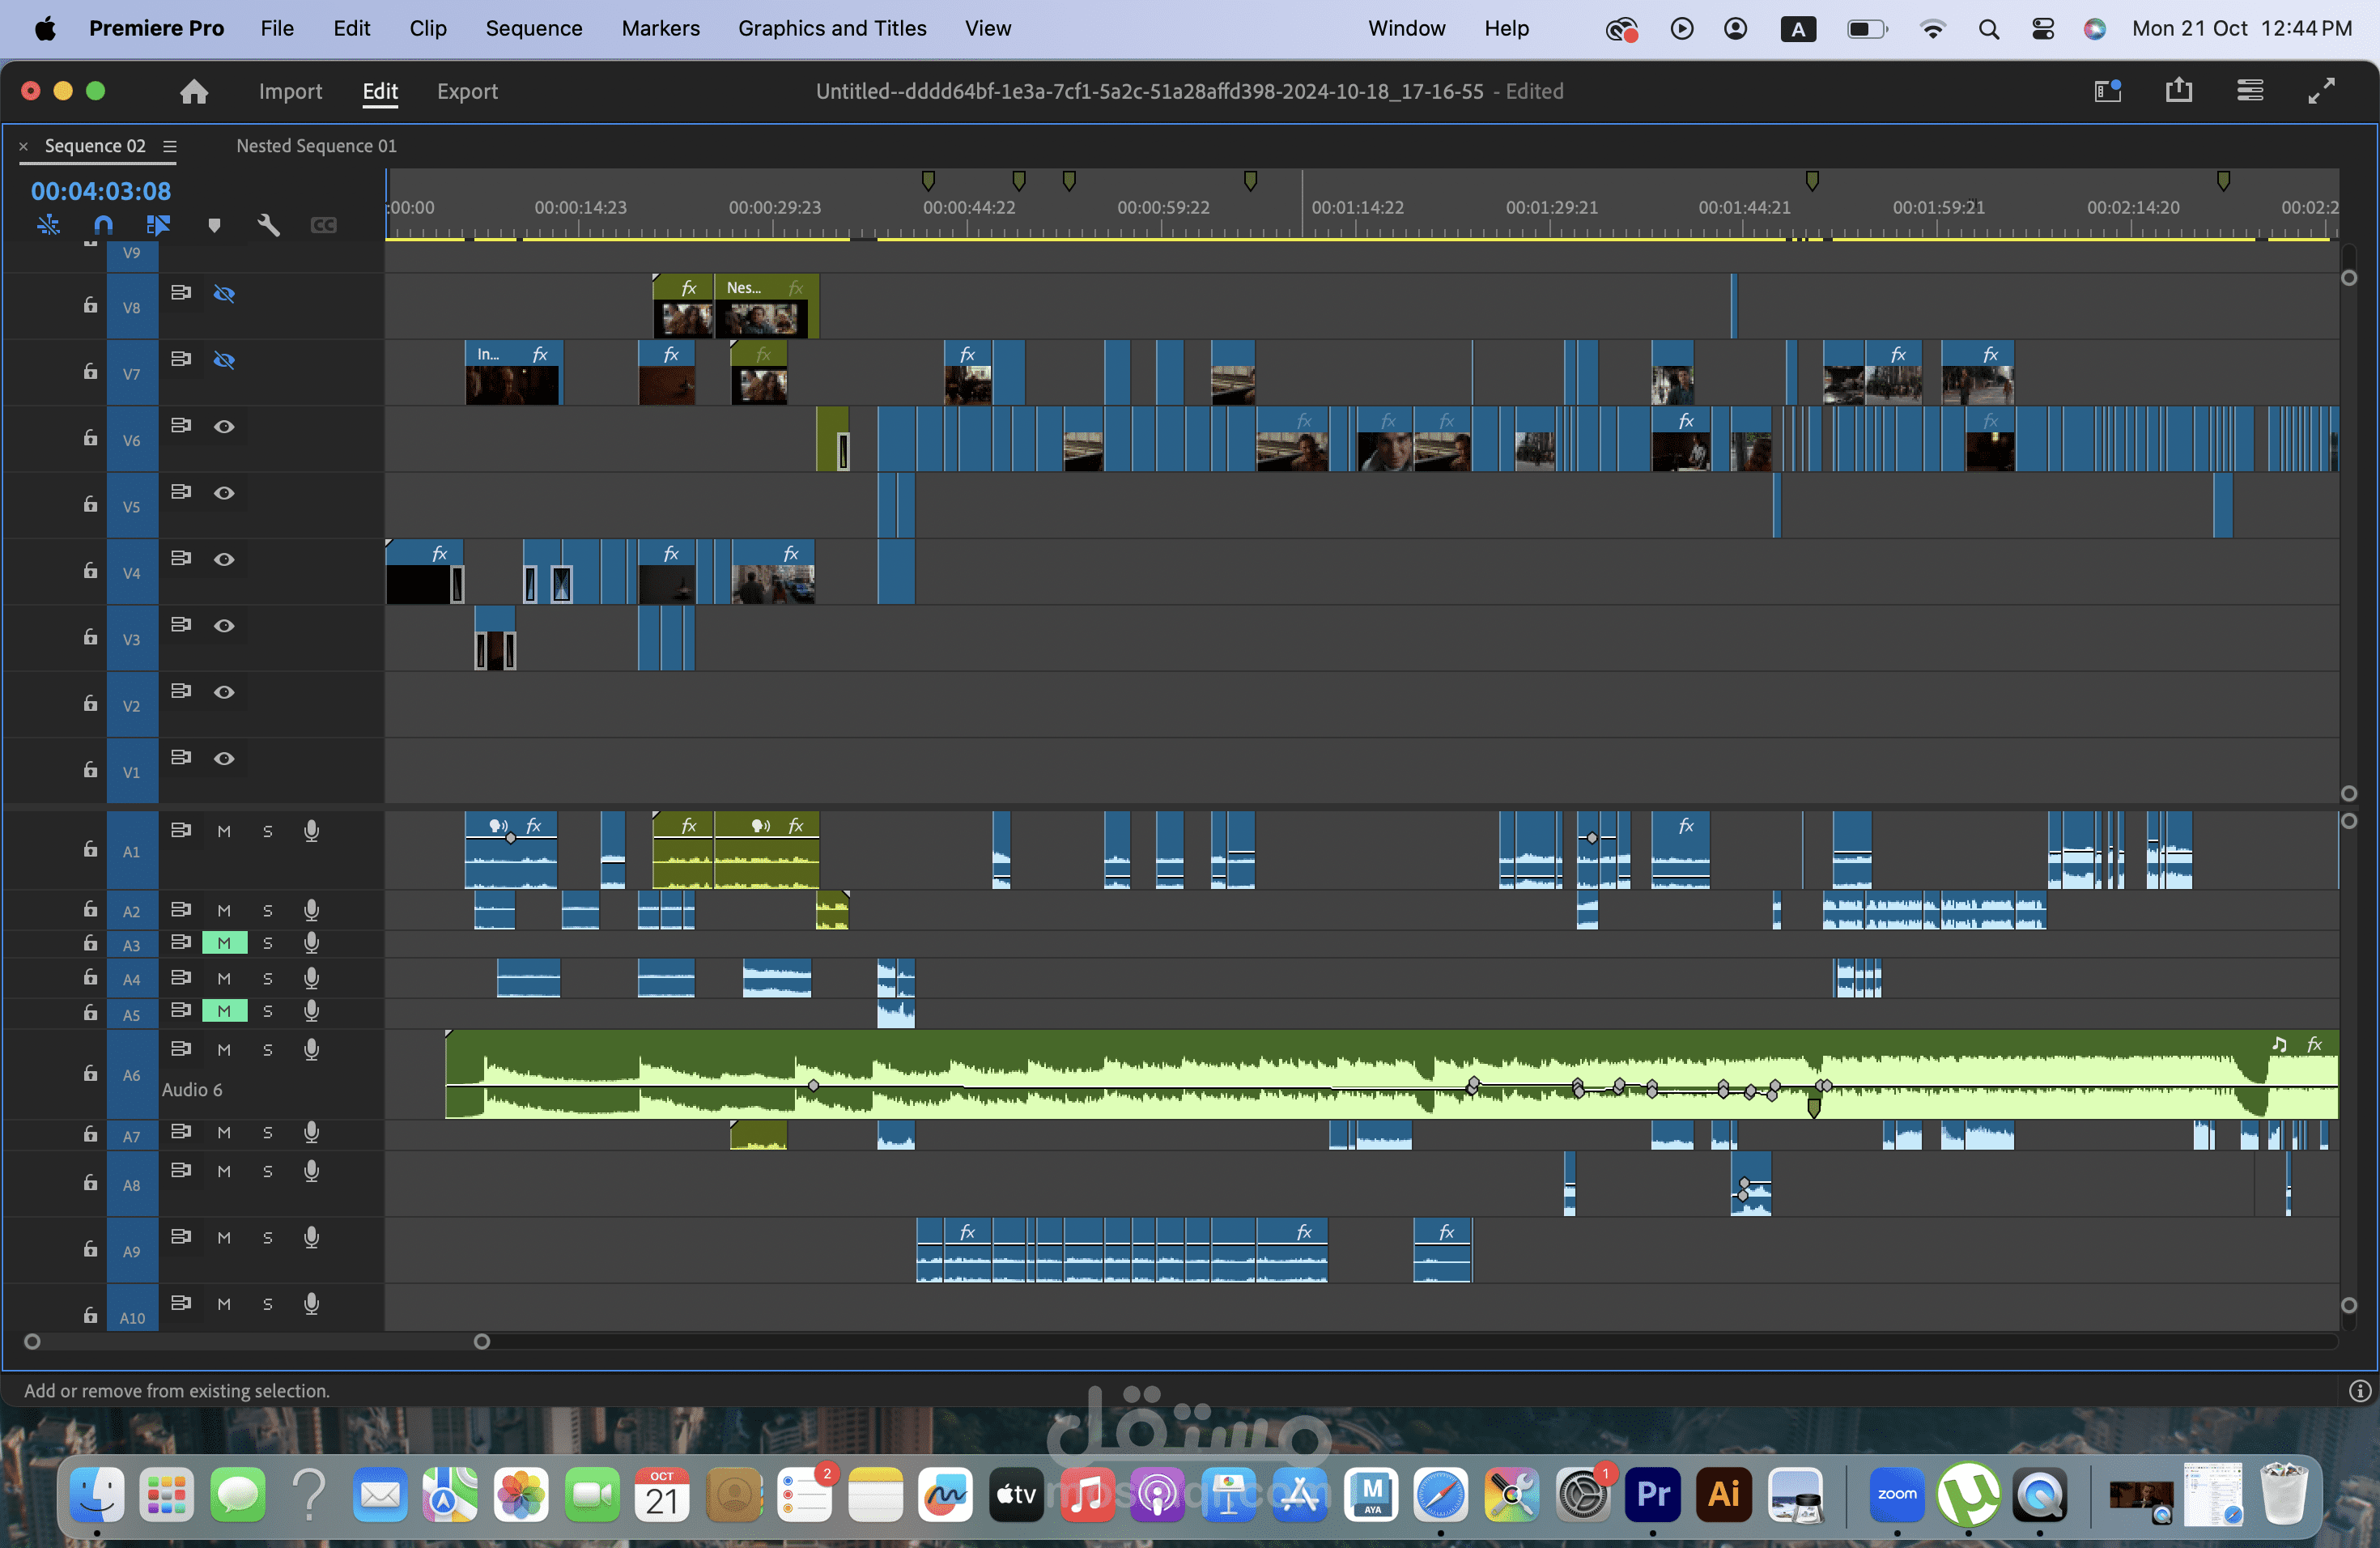The height and width of the screenshot is (1548, 2380).
Task: Select the Edit workspace
Action: [x=380, y=92]
